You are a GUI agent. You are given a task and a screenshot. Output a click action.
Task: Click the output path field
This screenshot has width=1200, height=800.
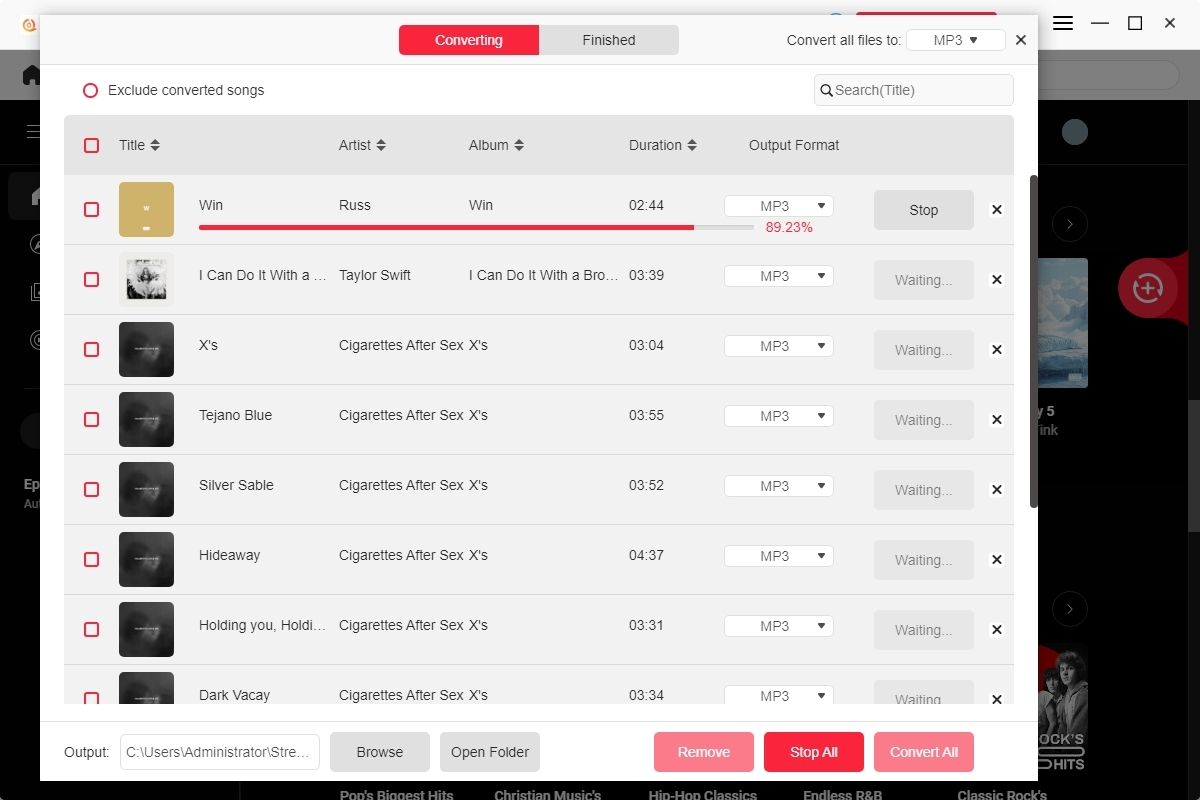coord(220,752)
